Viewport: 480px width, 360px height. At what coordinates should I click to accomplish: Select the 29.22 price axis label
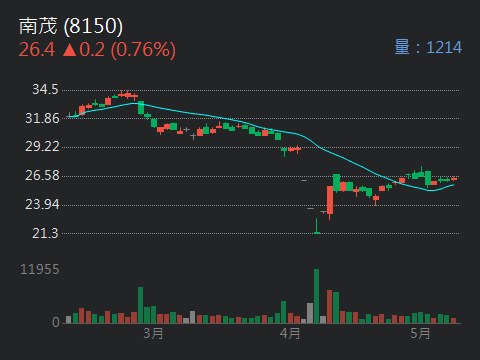click(42, 147)
